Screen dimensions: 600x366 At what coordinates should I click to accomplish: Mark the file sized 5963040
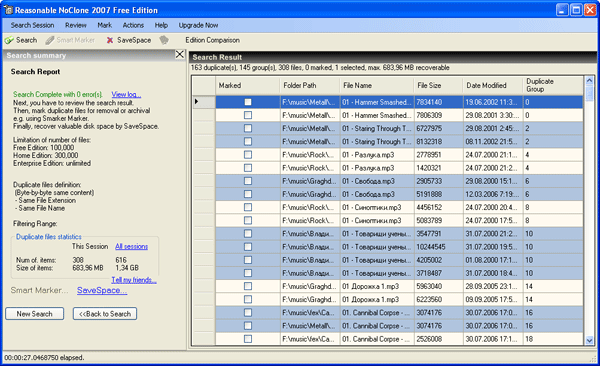(248, 286)
